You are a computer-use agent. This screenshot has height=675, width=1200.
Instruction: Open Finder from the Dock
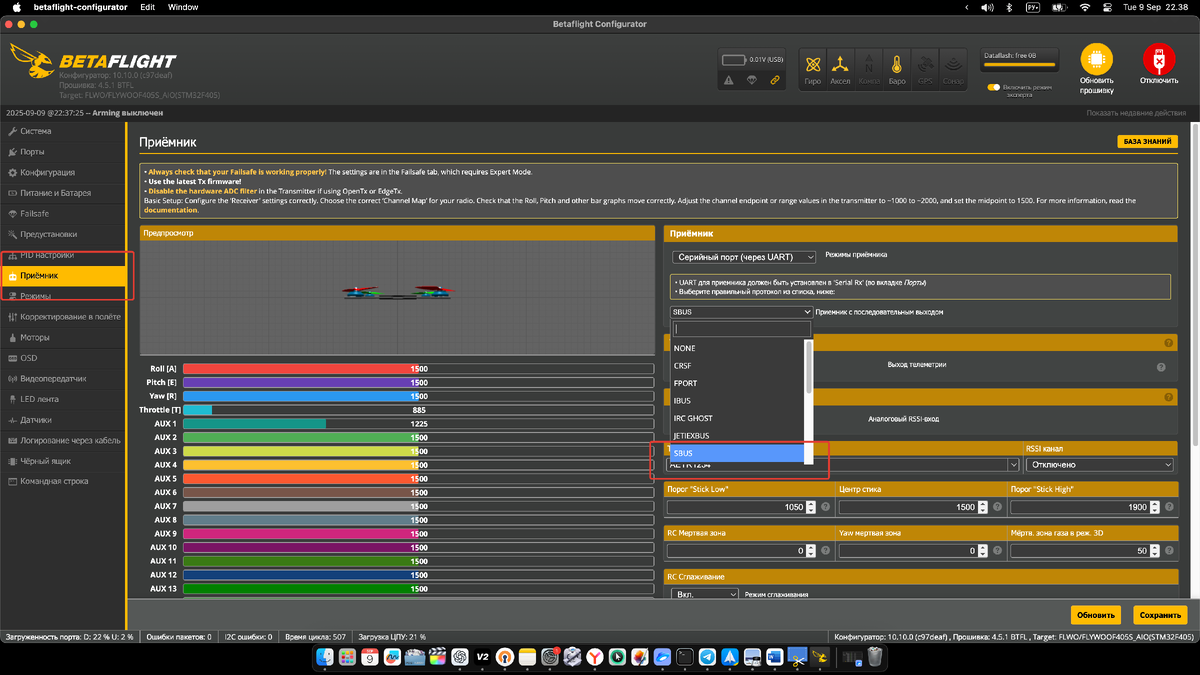[x=325, y=657]
